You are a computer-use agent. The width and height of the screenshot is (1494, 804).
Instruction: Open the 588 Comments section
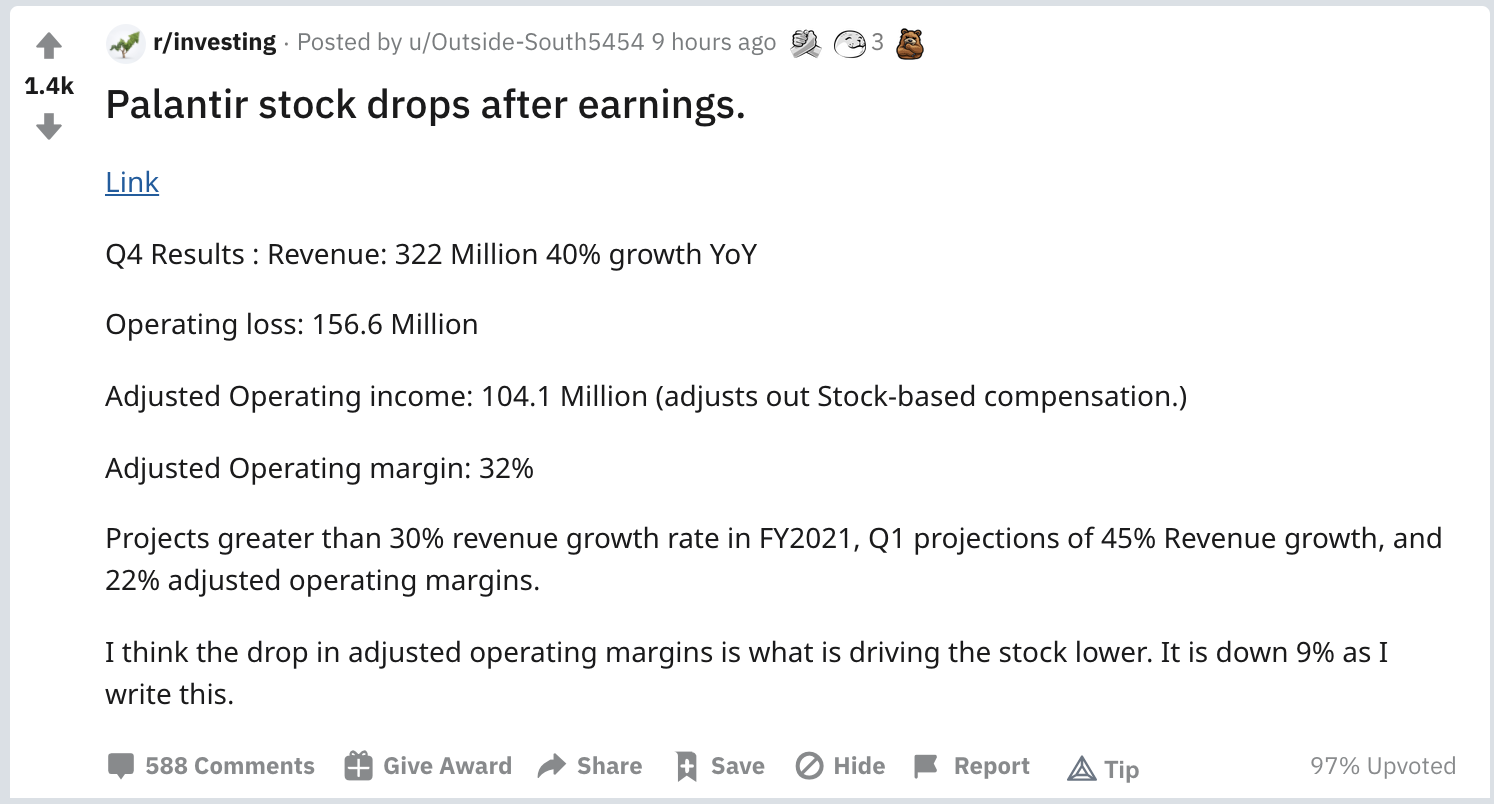click(x=230, y=766)
